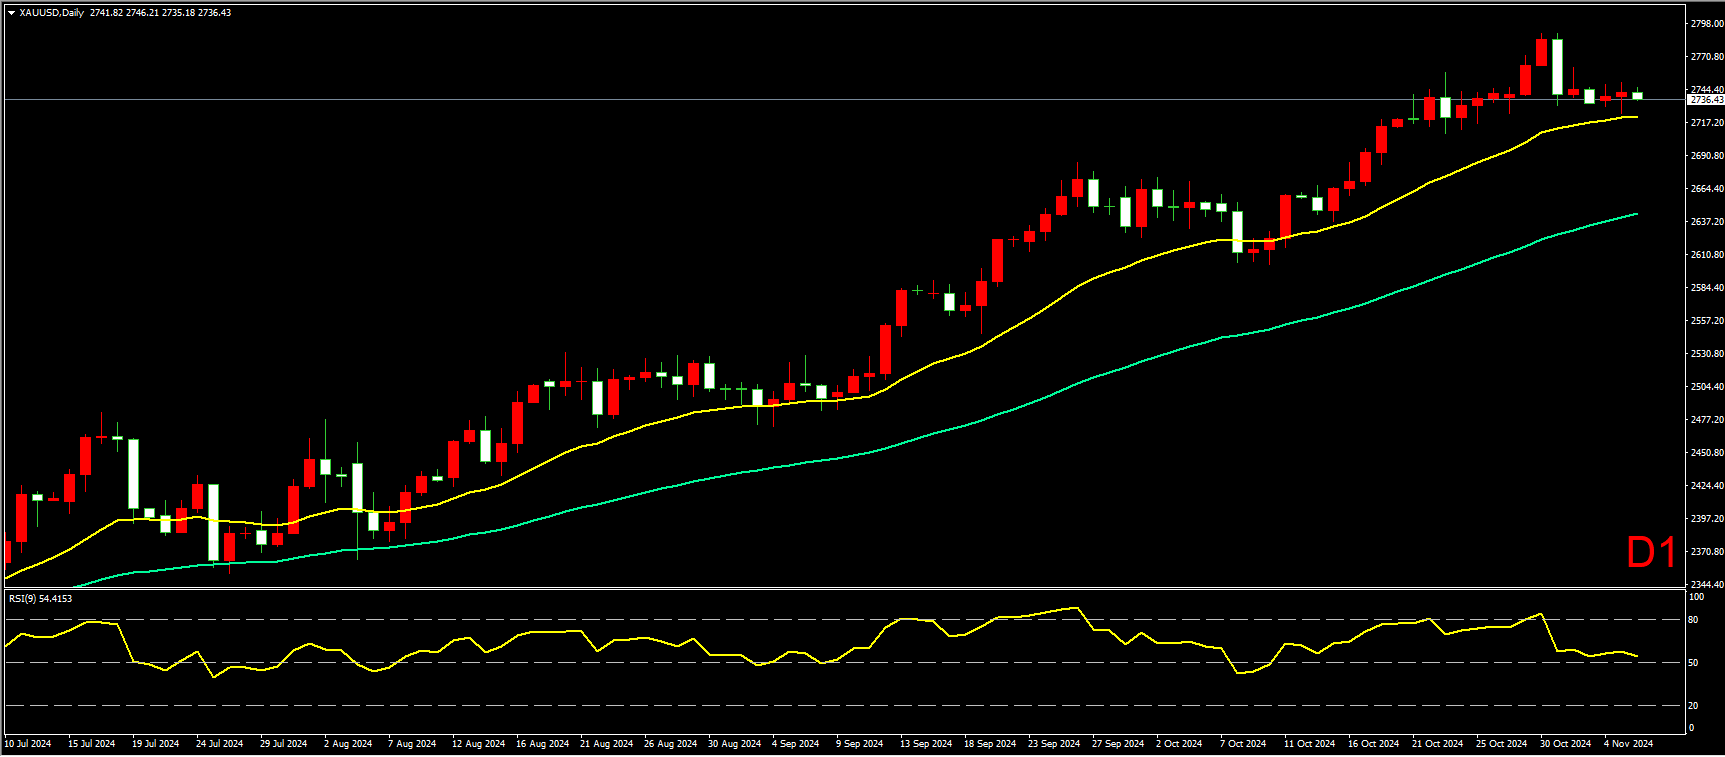Click the 24 Jul 2024 date label
The width and height of the screenshot is (1725, 757).
click(220, 744)
